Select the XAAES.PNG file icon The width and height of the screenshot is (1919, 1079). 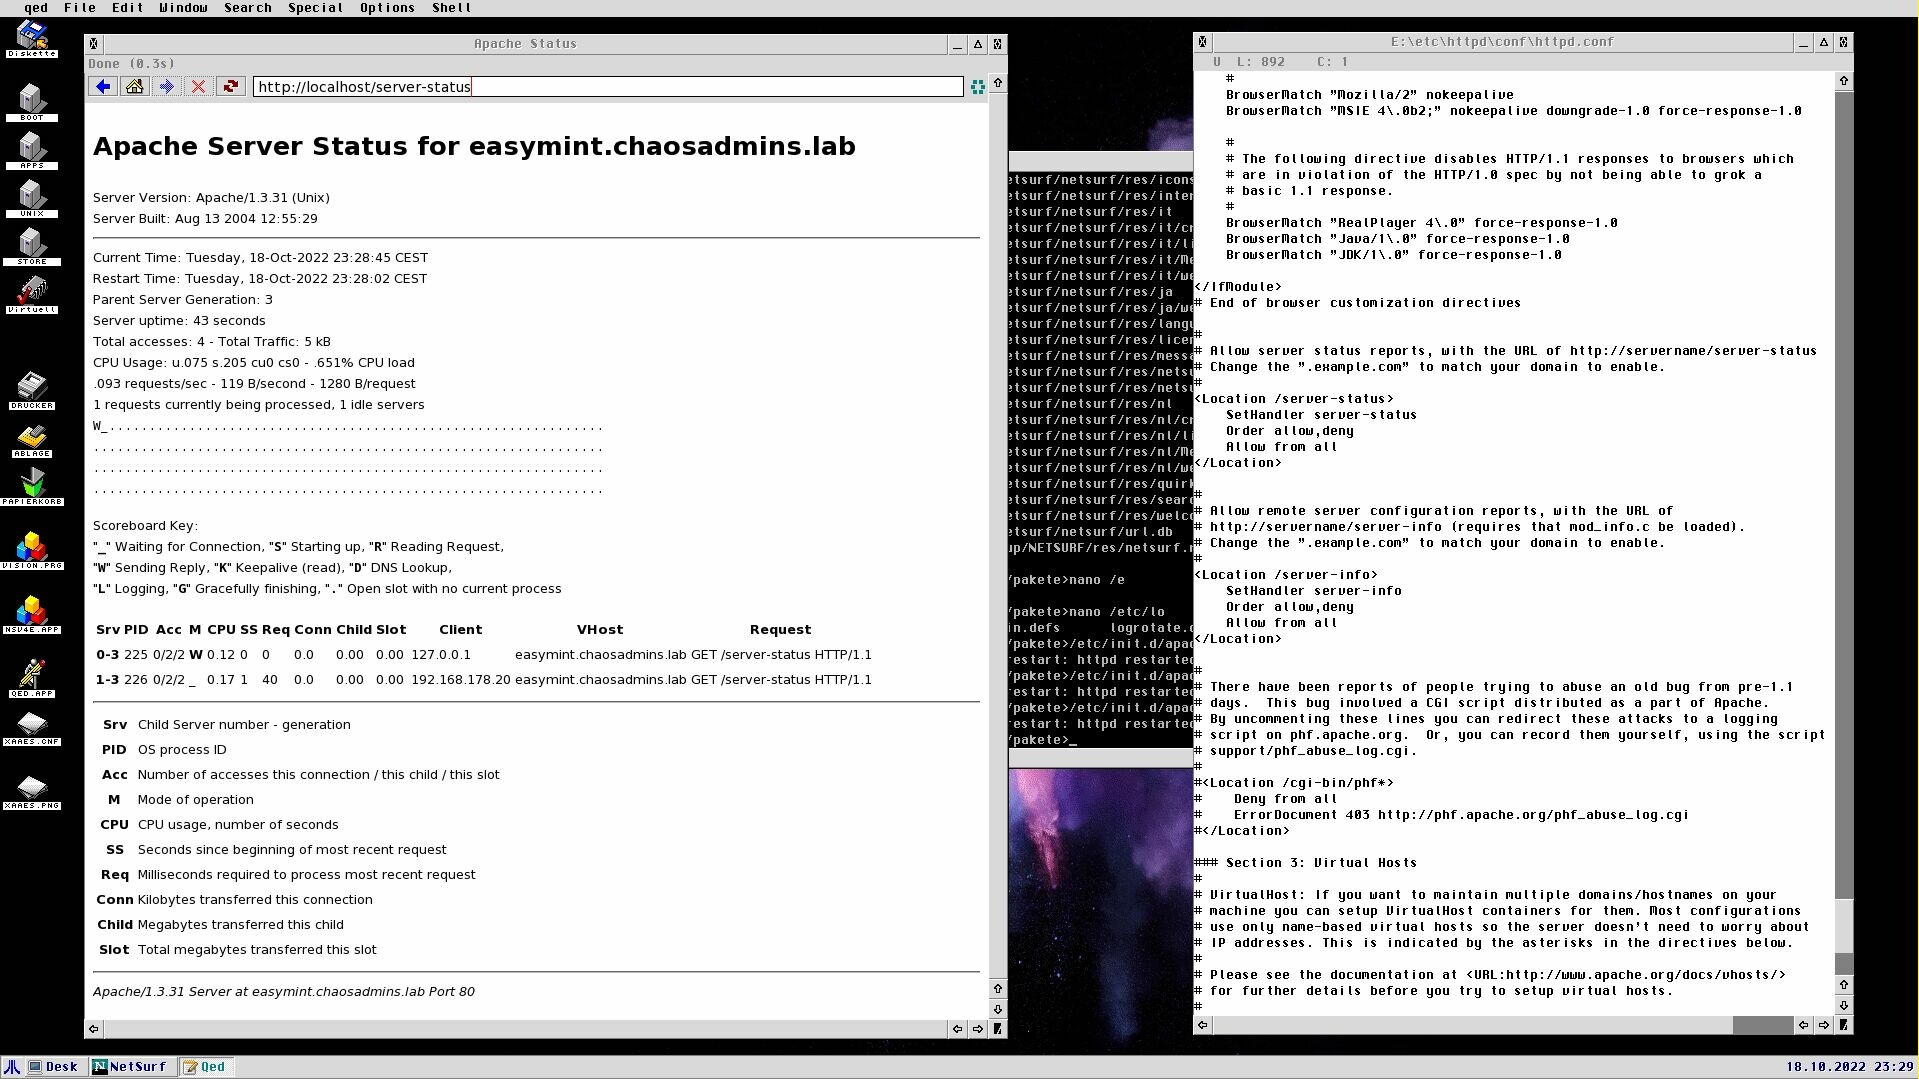pos(32,792)
